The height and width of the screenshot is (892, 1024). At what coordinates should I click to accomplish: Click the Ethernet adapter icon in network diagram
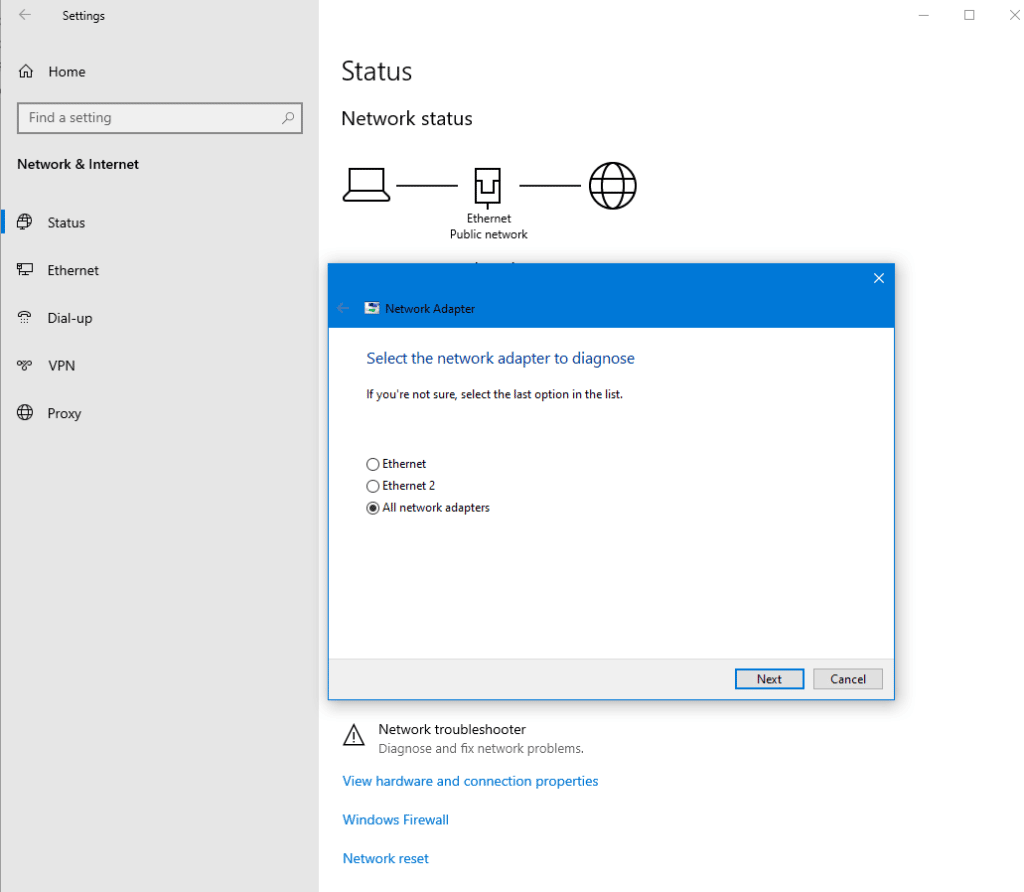488,187
